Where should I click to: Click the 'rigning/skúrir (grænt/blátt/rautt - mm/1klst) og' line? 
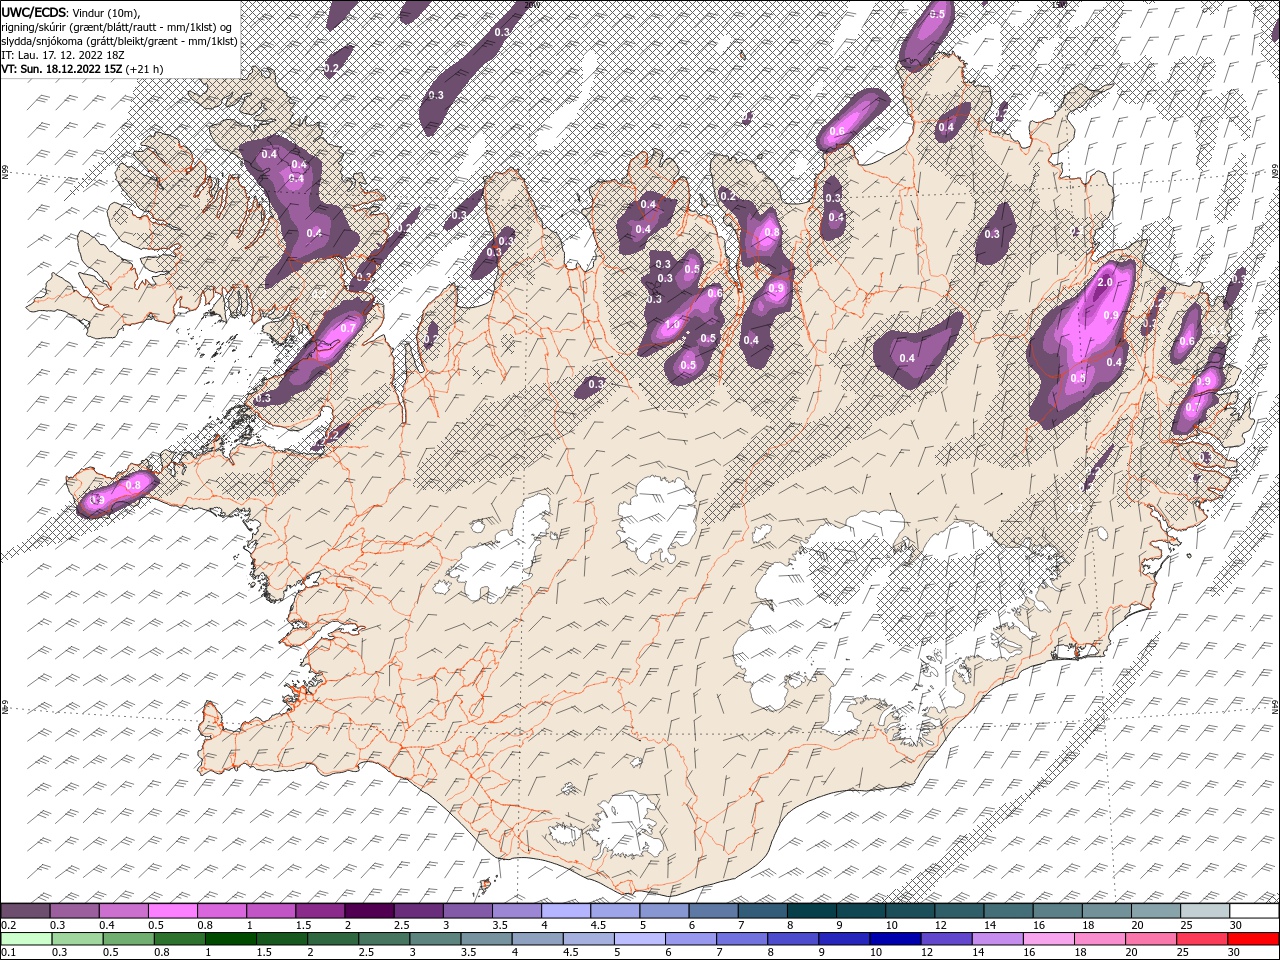pyautogui.click(x=116, y=26)
